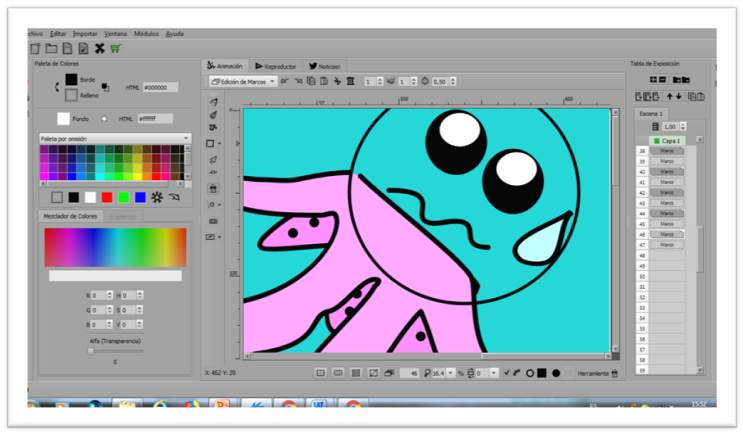Open the Edición de Marcos dropdown
743x434 pixels.
243,81
